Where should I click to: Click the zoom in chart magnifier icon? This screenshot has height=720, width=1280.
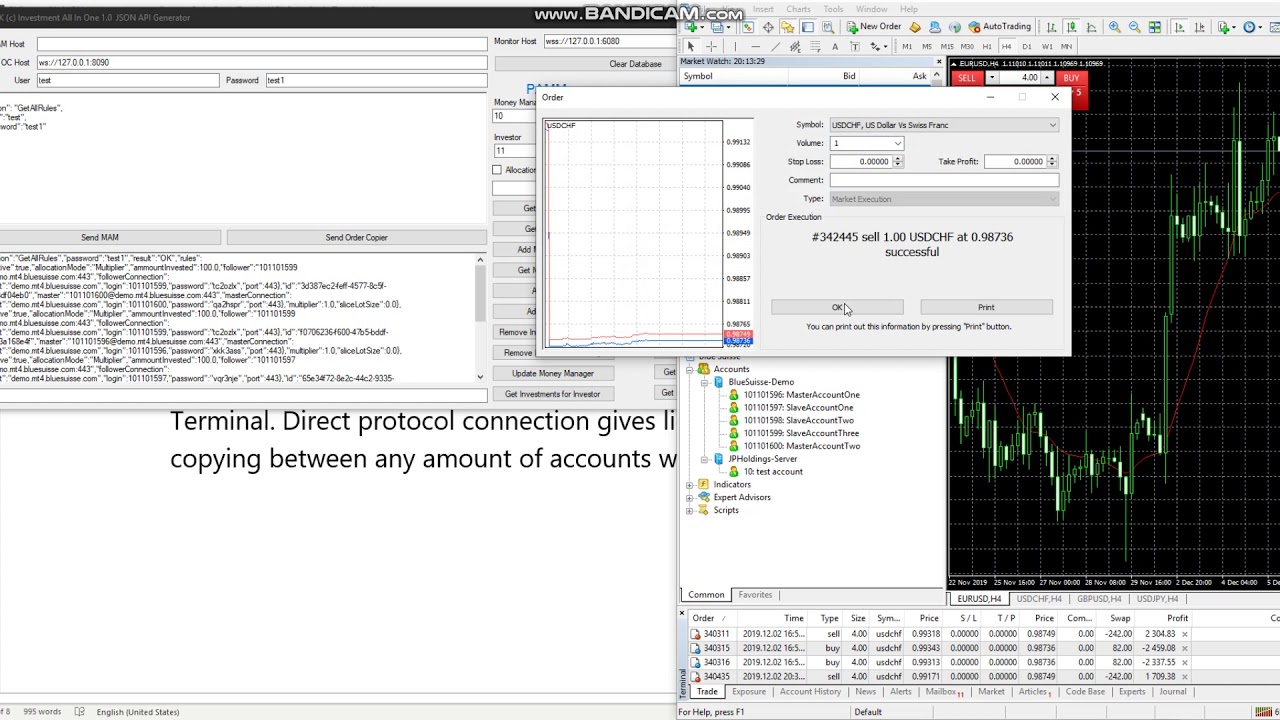point(1115,27)
